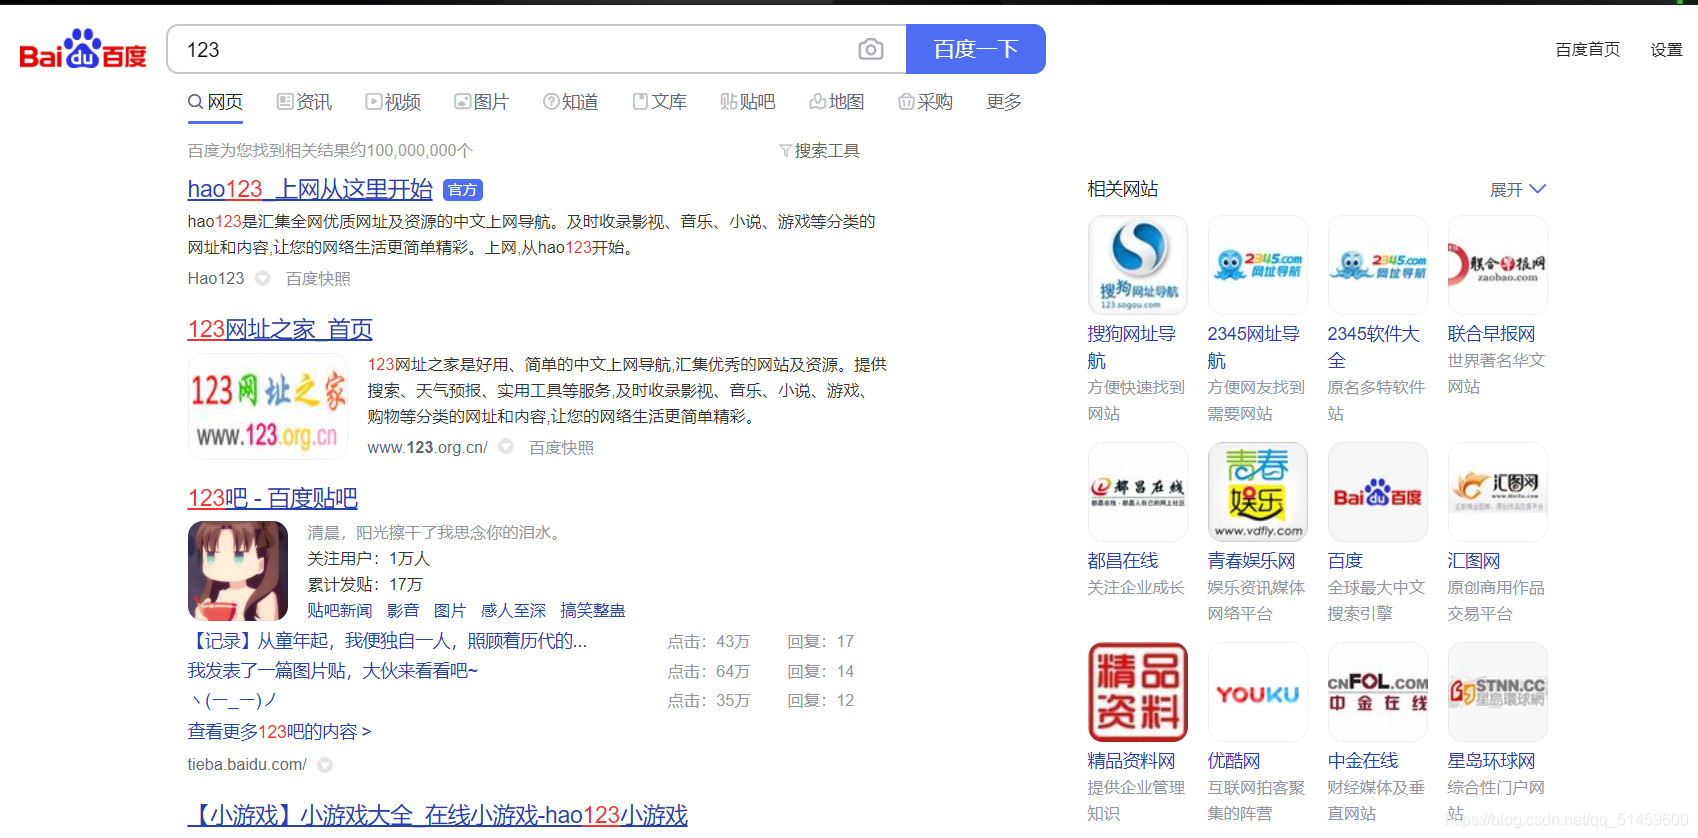
Task: Click 123网址之家 site logo image
Action: (268, 407)
